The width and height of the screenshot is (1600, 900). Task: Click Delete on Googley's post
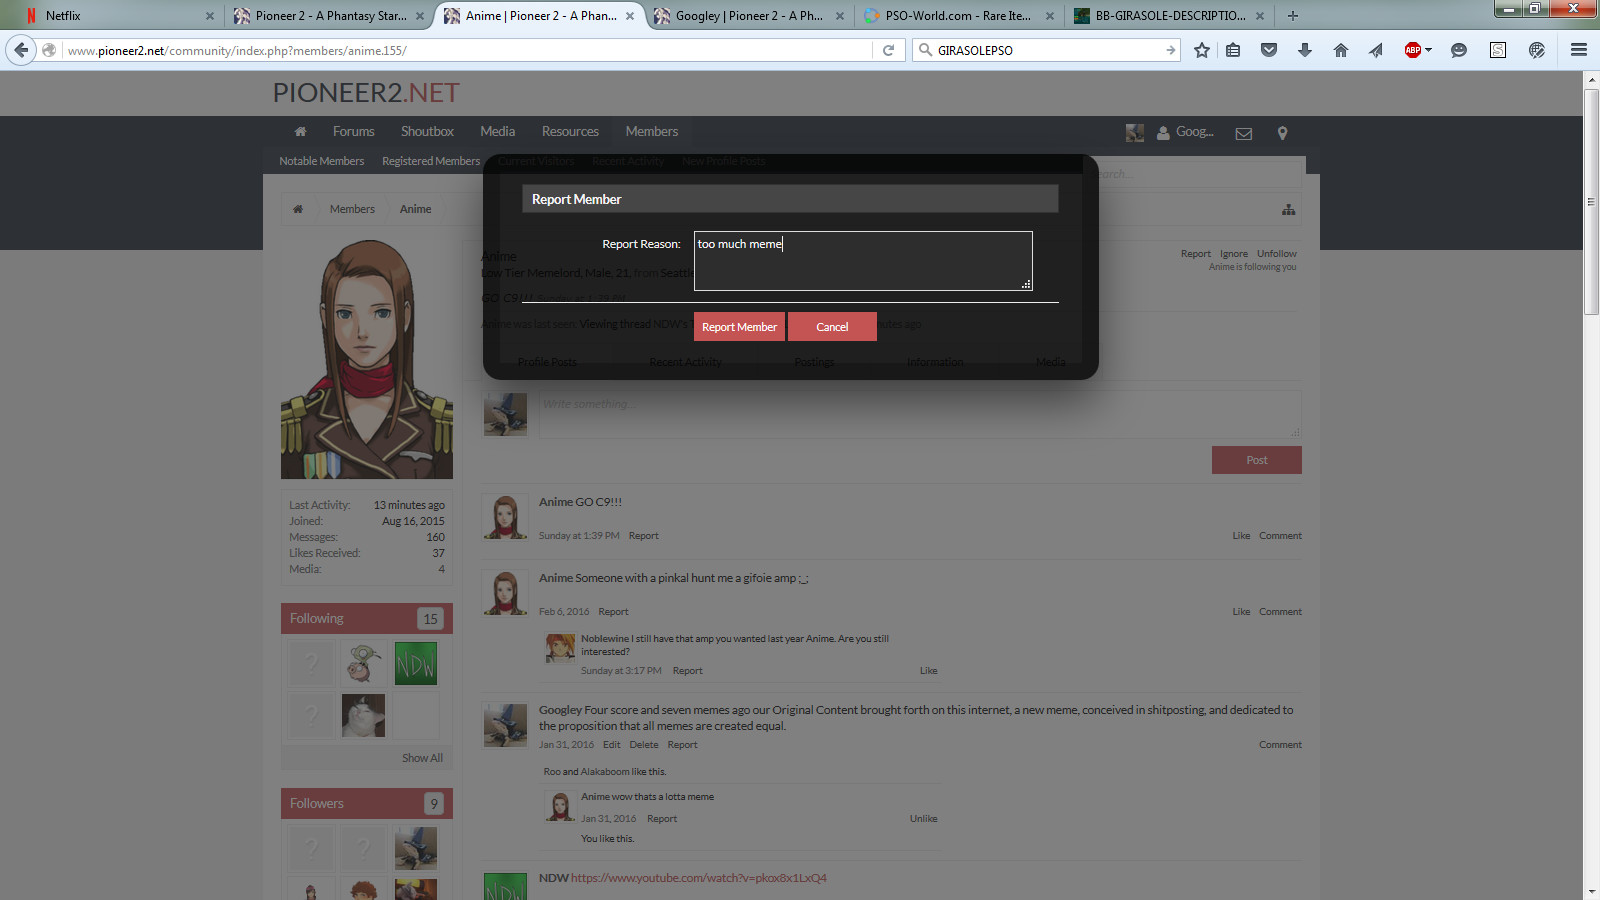pyautogui.click(x=644, y=745)
